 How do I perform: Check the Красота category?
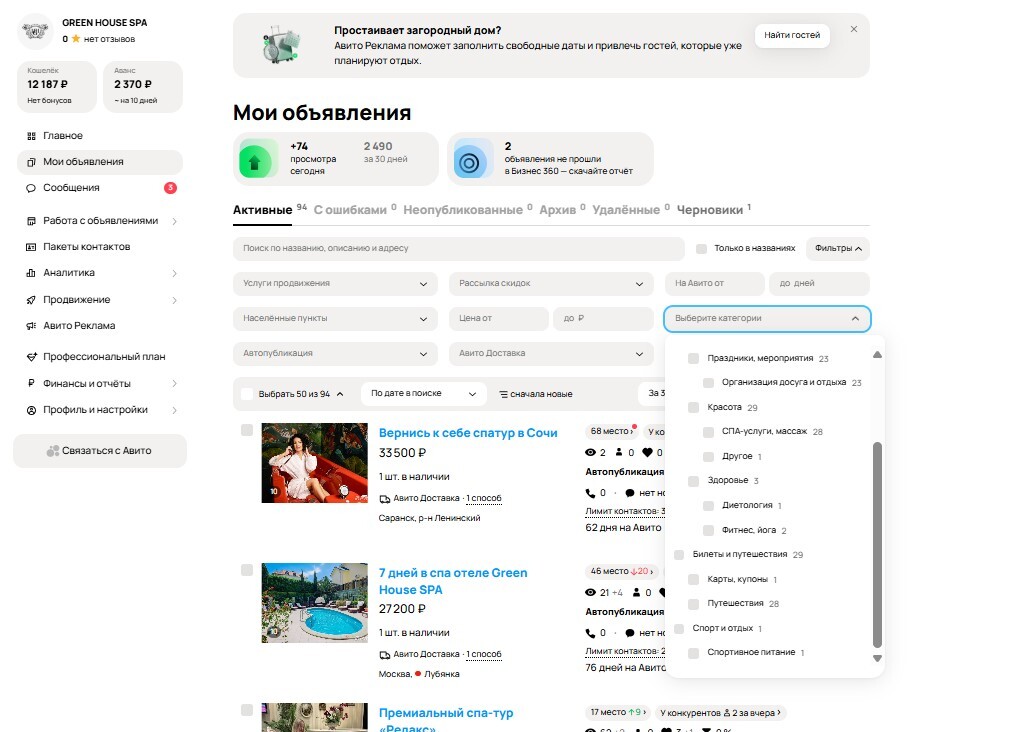(x=693, y=408)
